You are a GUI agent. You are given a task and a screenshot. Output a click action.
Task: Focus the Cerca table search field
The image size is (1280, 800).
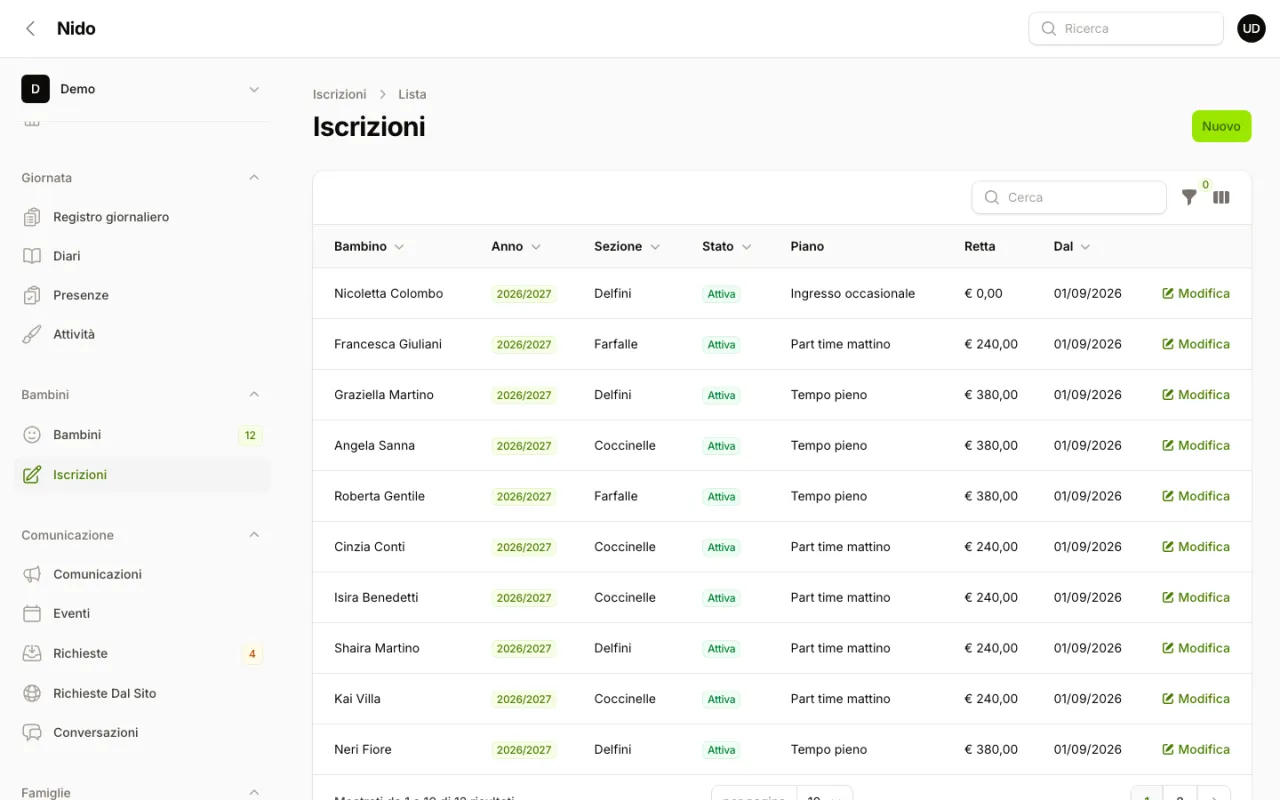[x=1069, y=197]
